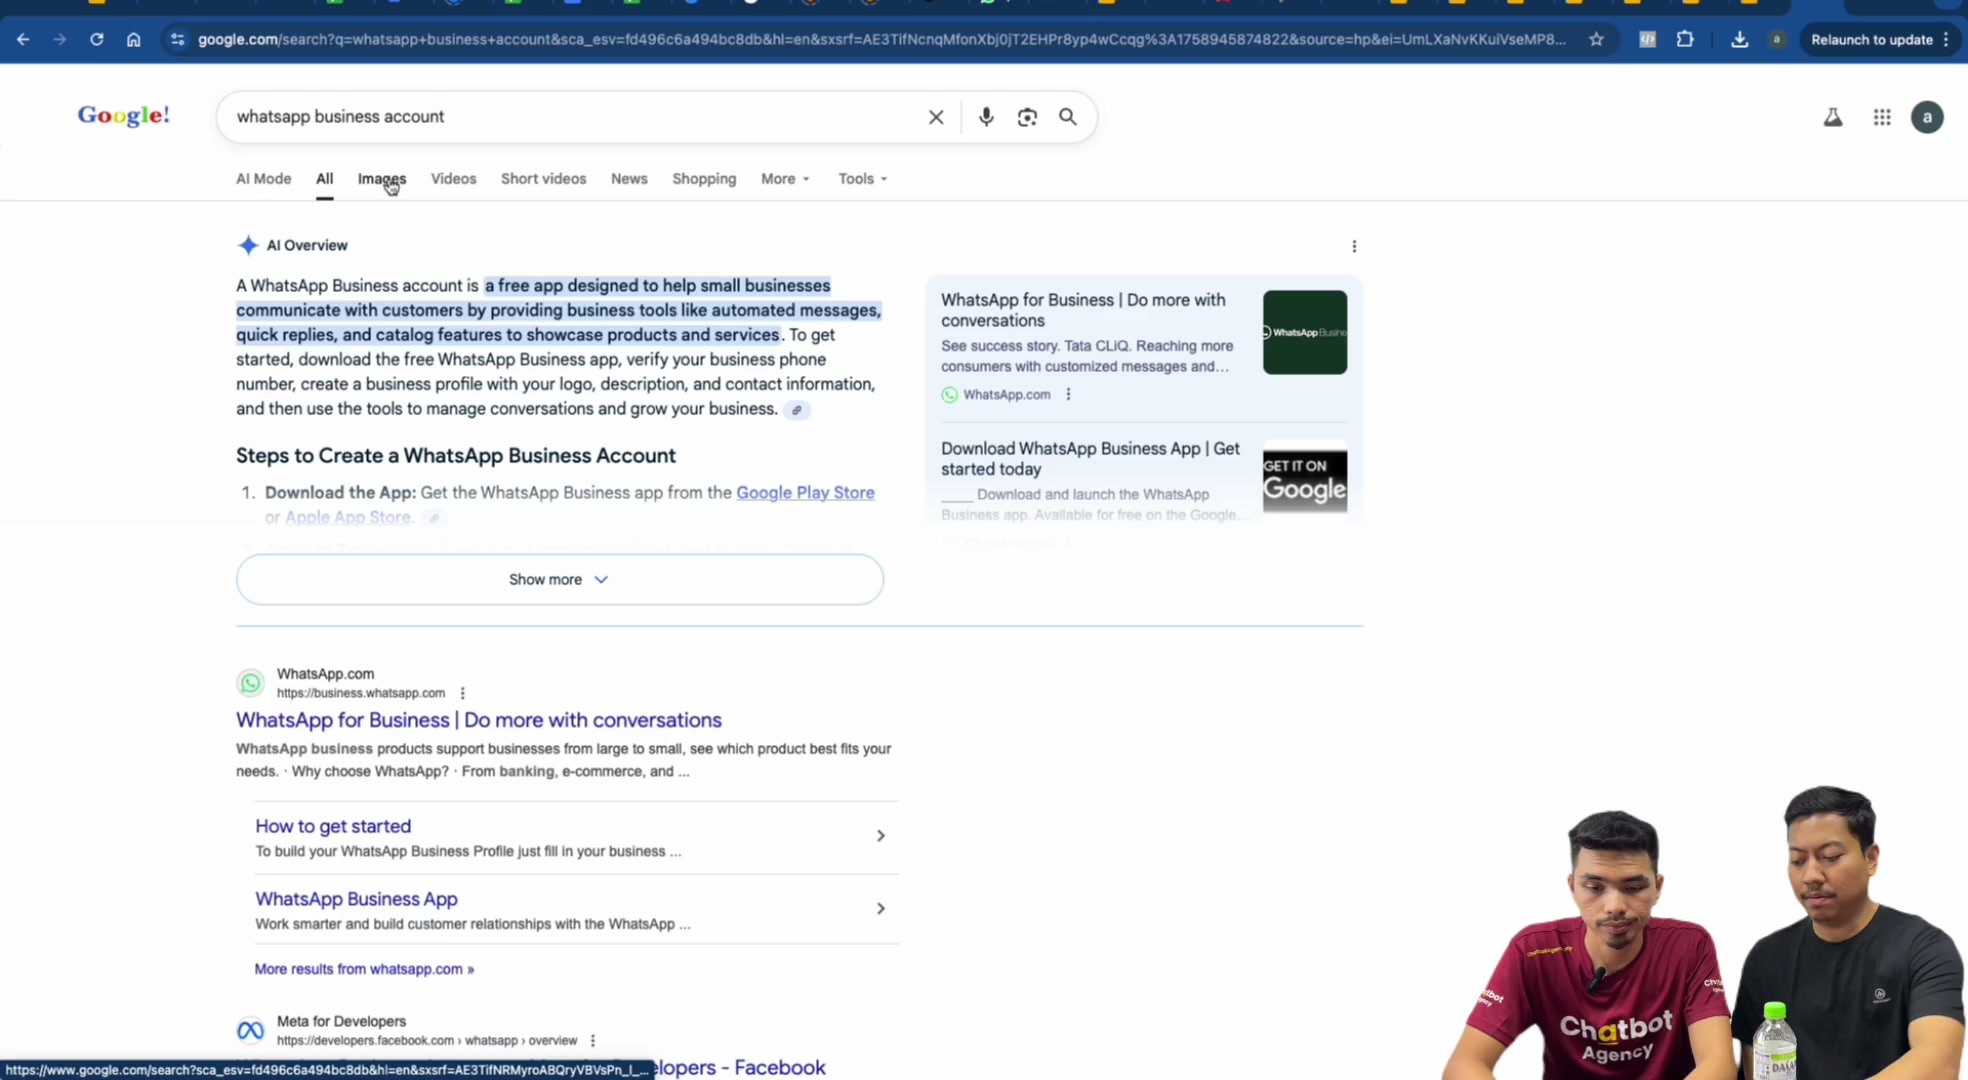Clear the search query with X

pos(935,117)
